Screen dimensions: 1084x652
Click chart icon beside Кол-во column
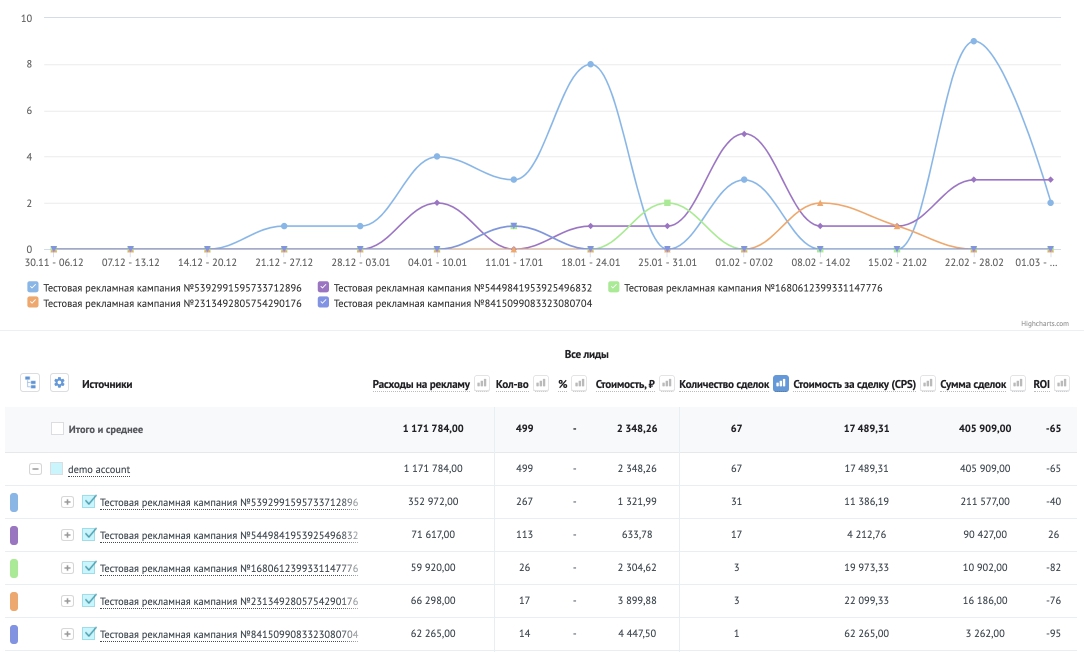541,383
